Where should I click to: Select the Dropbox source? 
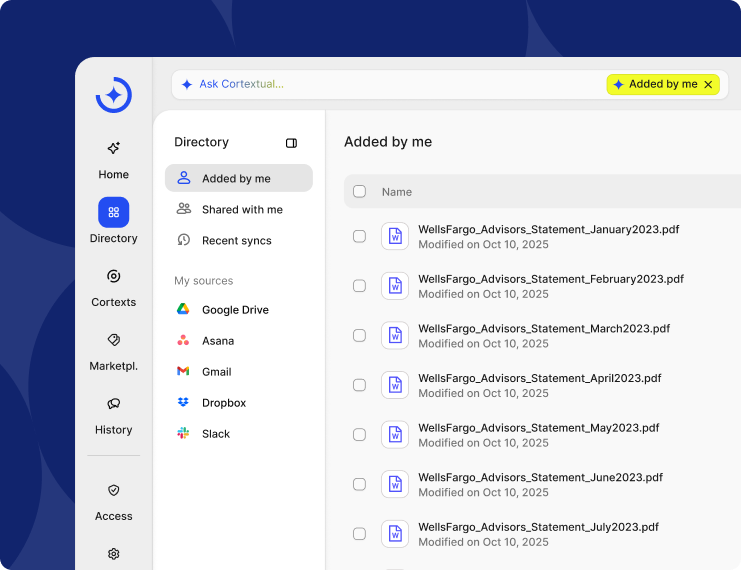point(223,403)
